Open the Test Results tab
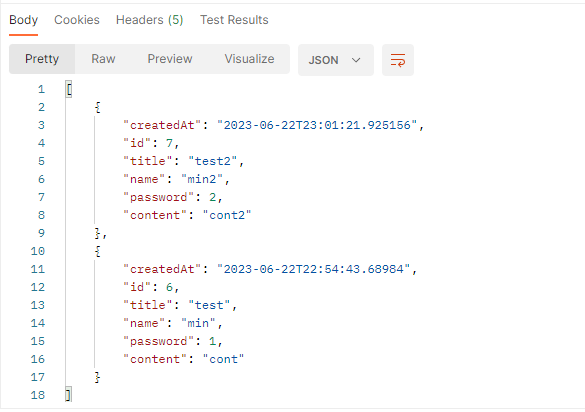Screen dimensions: 585x412 pyautogui.click(x=234, y=20)
